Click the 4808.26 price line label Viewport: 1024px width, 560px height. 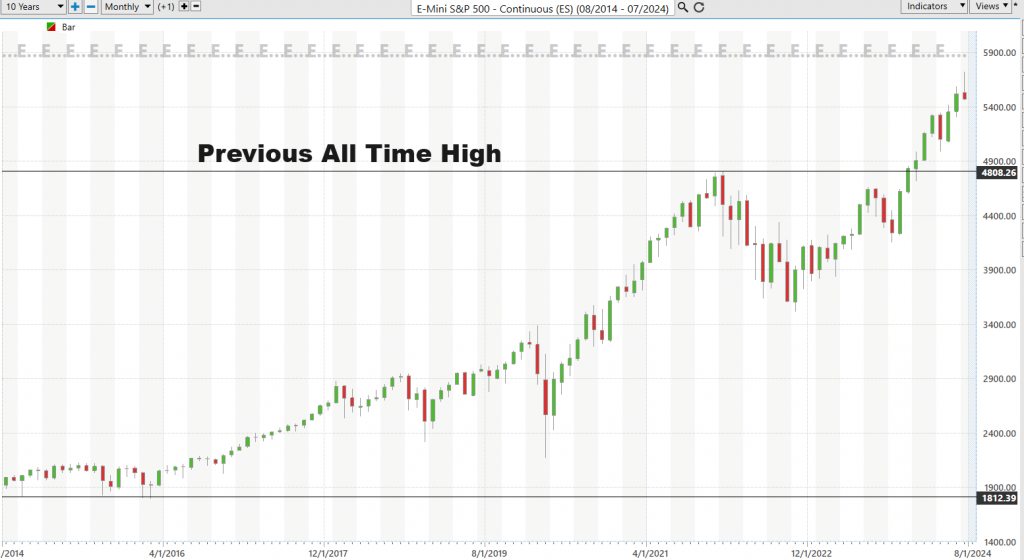coord(997,172)
